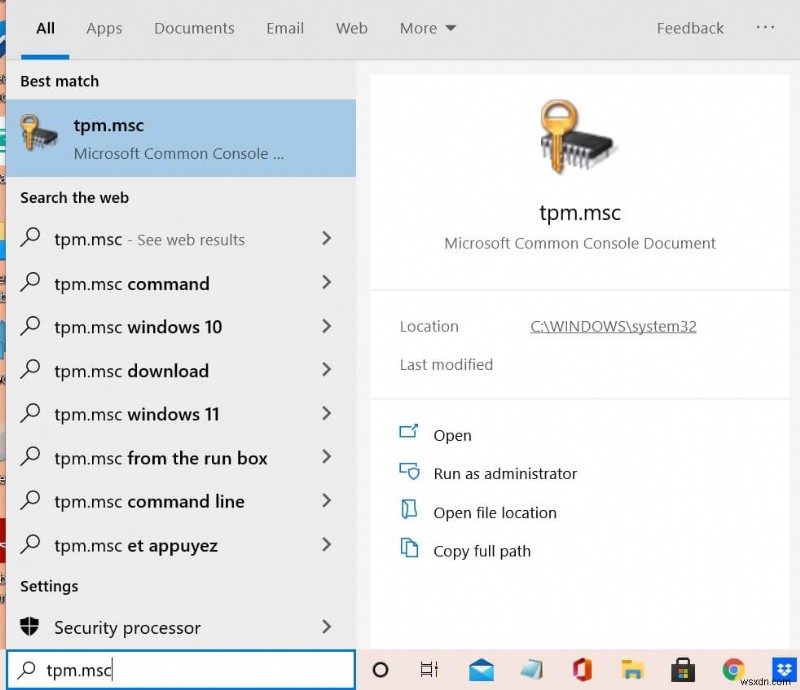Click the search input field
The width and height of the screenshot is (800, 690).
click(x=180, y=670)
